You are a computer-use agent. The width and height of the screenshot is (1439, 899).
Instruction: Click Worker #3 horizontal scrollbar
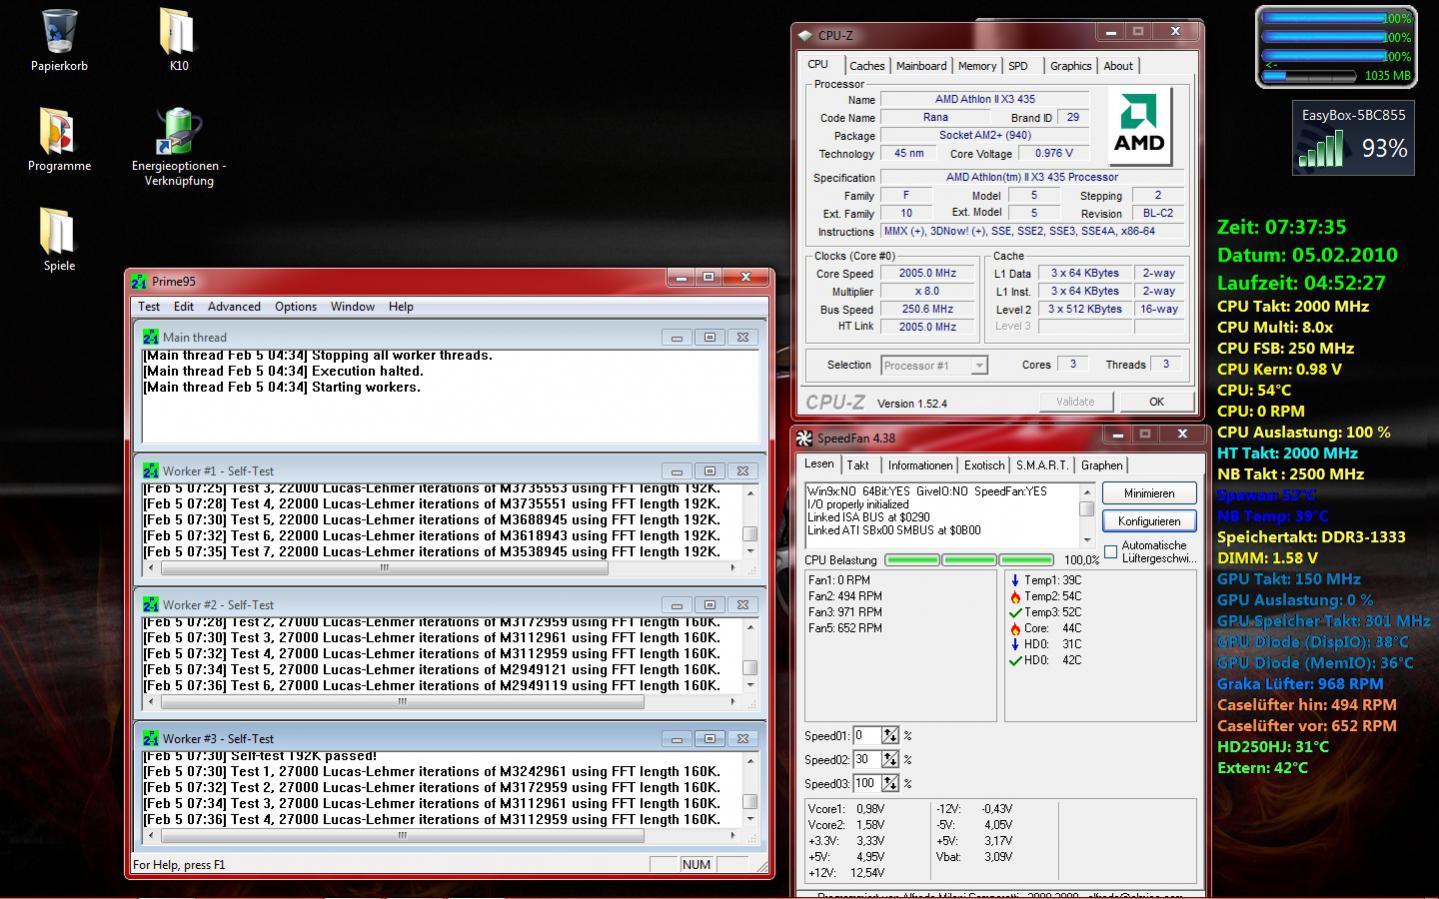pyautogui.click(x=441, y=836)
